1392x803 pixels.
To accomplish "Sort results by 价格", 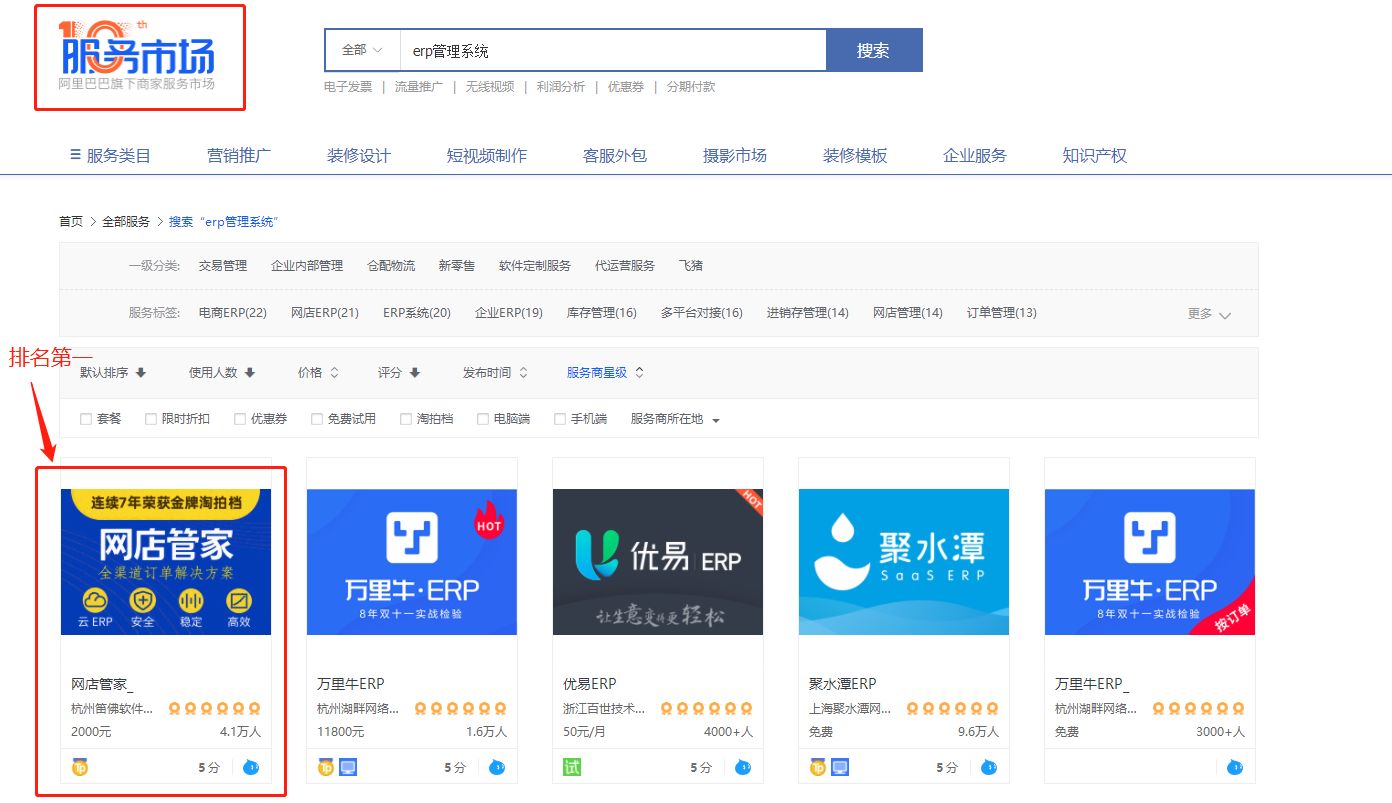I will (x=318, y=372).
